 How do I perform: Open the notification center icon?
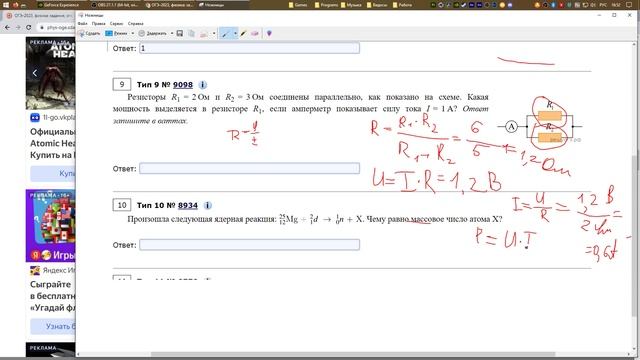point(629,5)
